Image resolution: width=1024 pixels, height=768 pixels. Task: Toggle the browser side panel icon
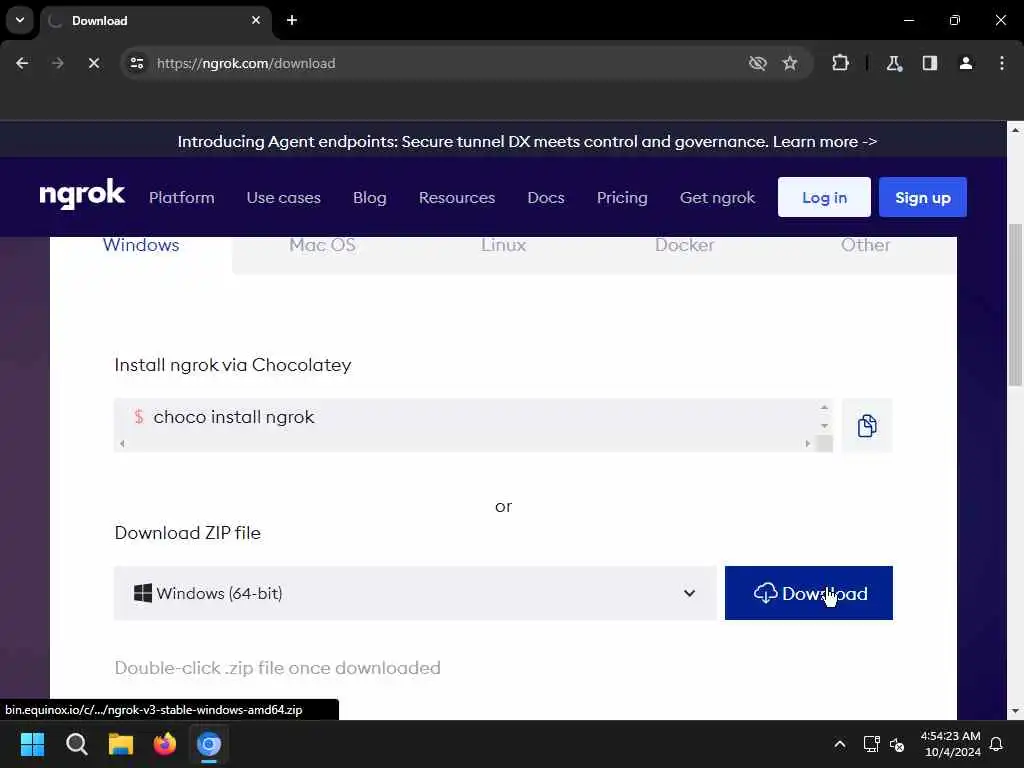pyautogui.click(x=930, y=63)
